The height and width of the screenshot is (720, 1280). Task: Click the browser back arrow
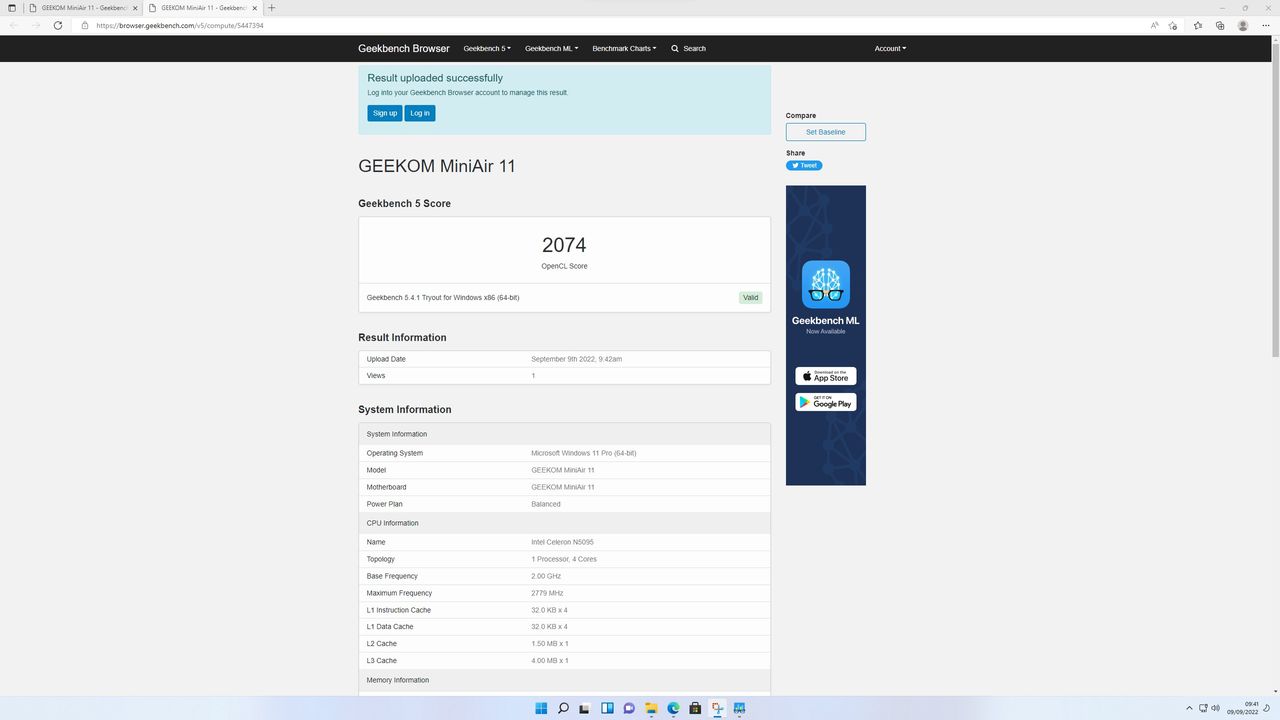click(x=13, y=25)
